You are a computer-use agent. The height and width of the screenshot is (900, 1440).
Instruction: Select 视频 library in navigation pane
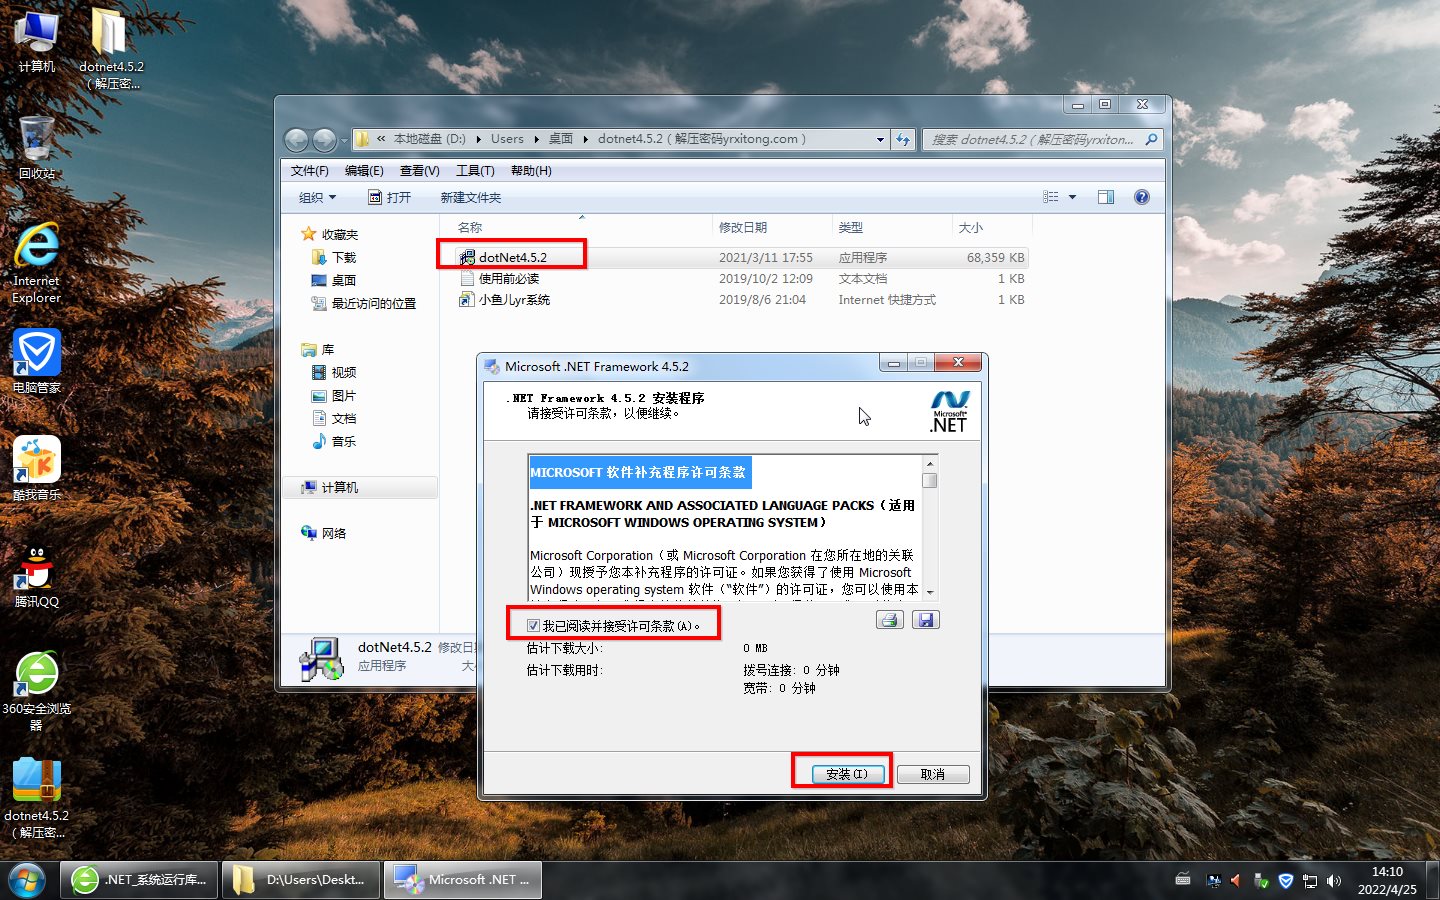(334, 372)
